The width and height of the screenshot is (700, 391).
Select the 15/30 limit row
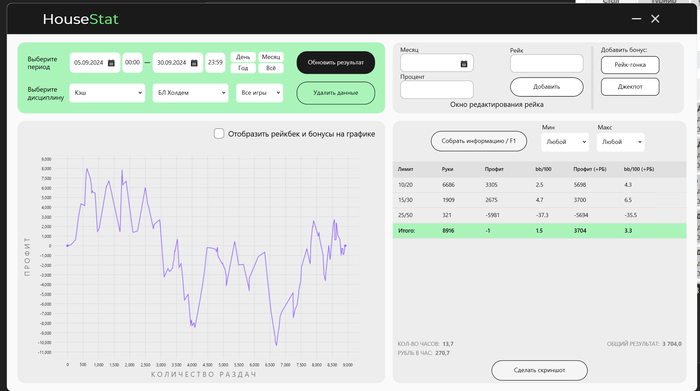coord(539,200)
